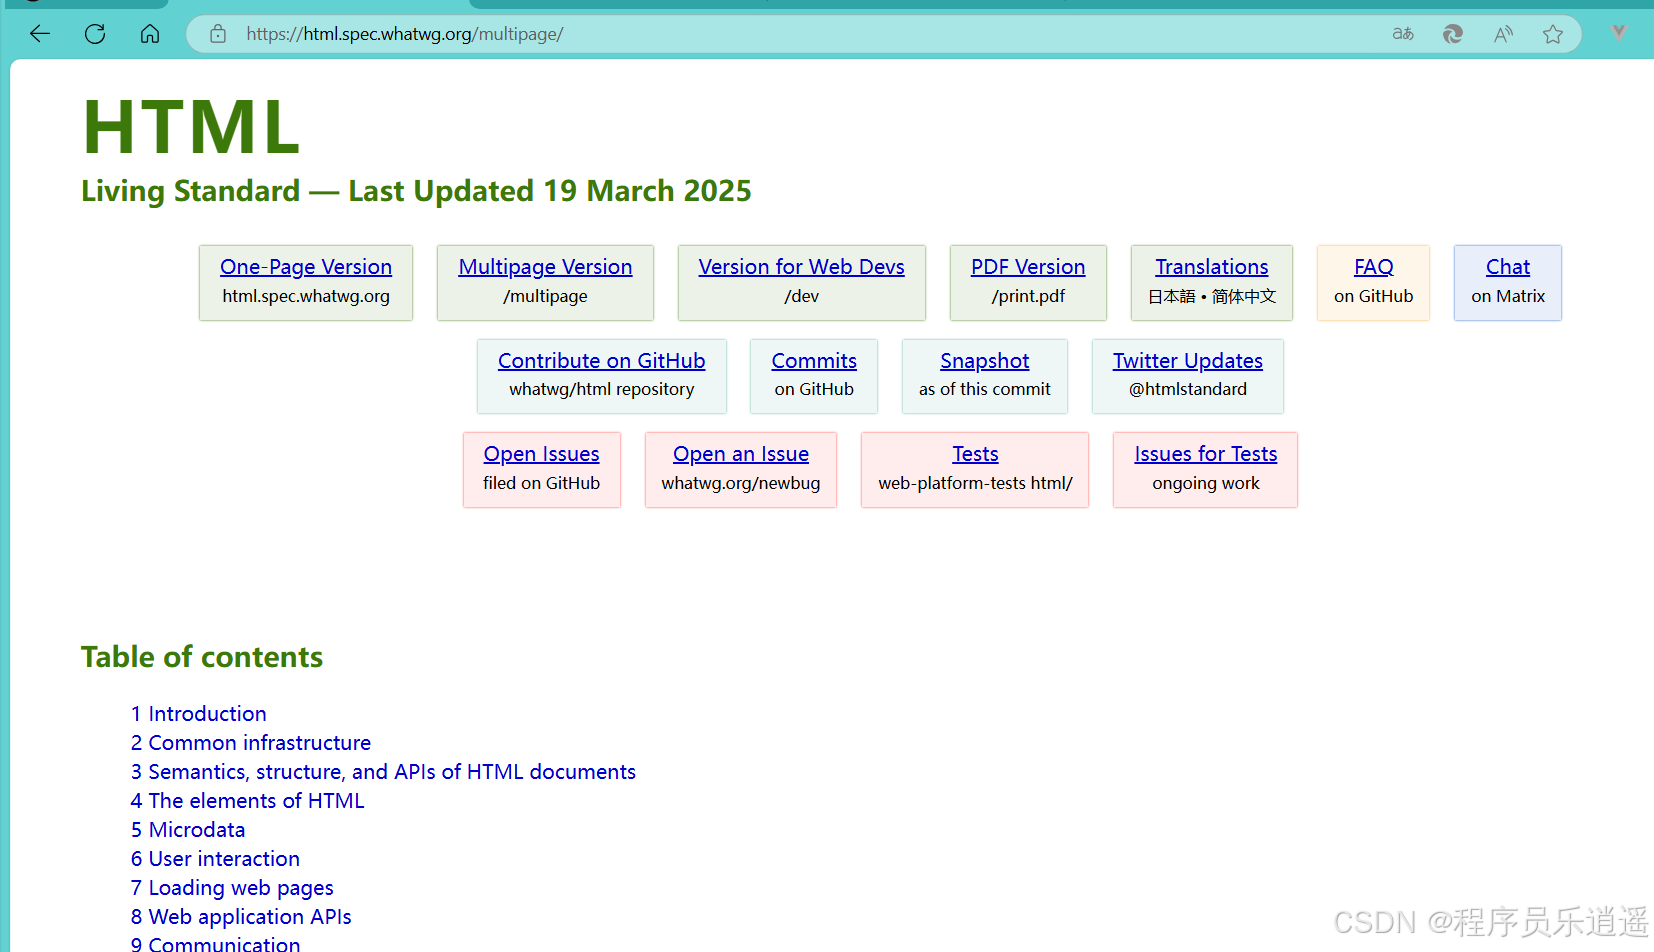Screen dimensions: 1654x952
Task: Go to the Translations link
Action: pyautogui.click(x=1212, y=267)
